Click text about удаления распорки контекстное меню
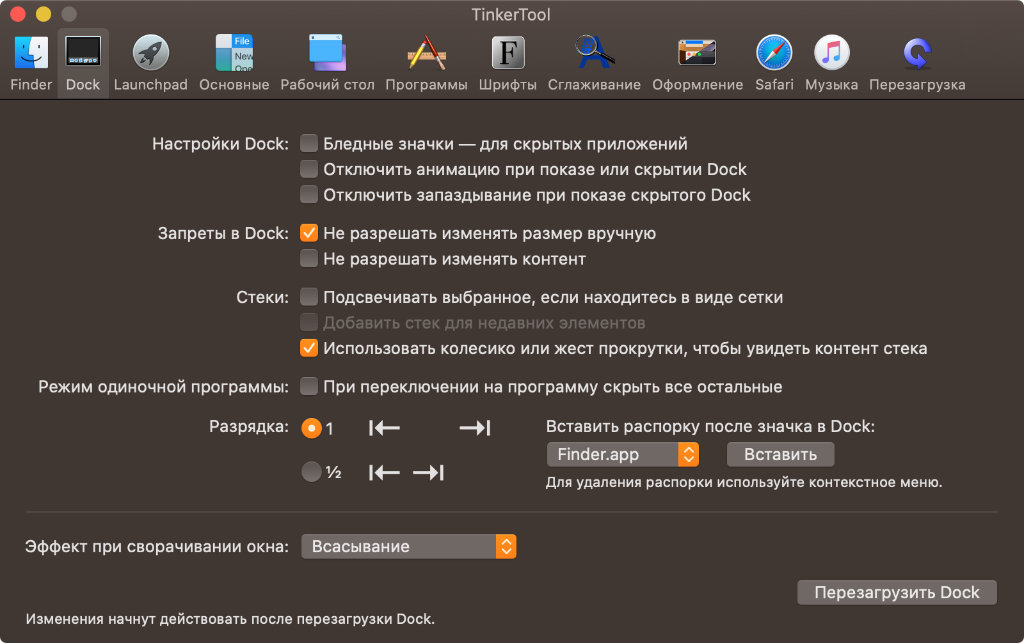This screenshot has height=643, width=1024. (x=744, y=482)
